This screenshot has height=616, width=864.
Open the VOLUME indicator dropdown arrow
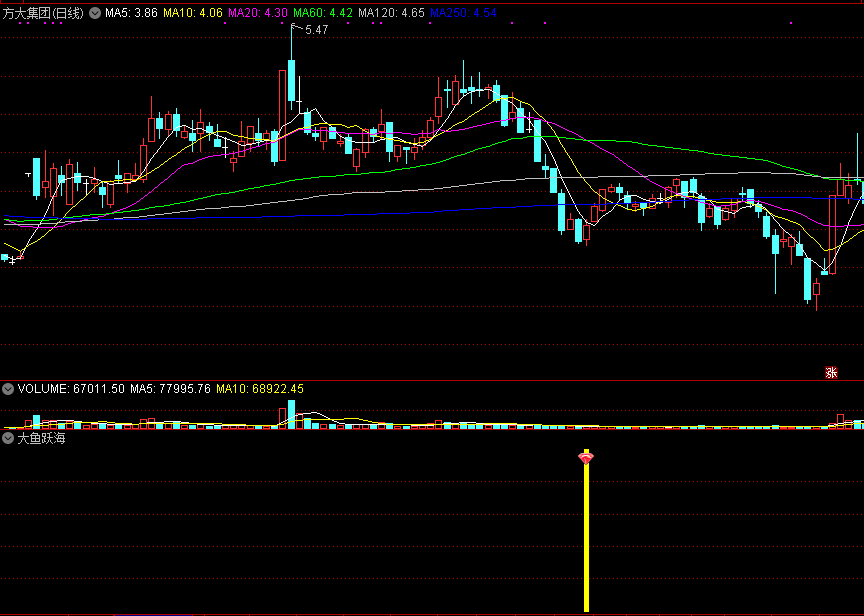(x=8, y=389)
